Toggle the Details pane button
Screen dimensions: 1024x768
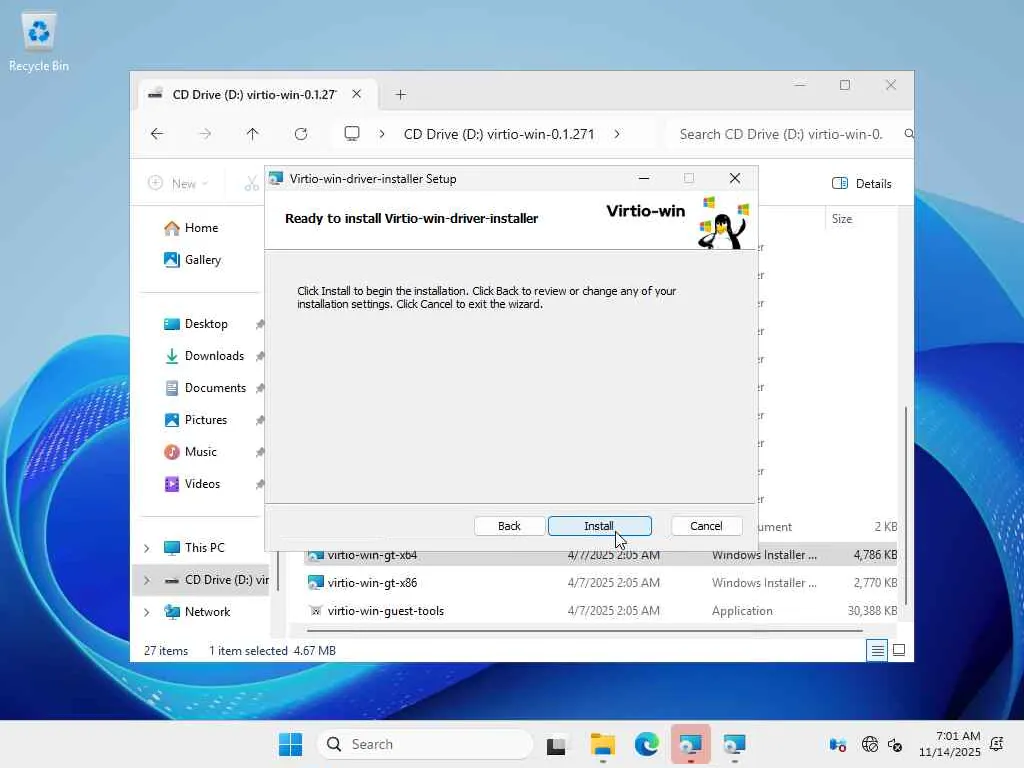[x=861, y=184]
